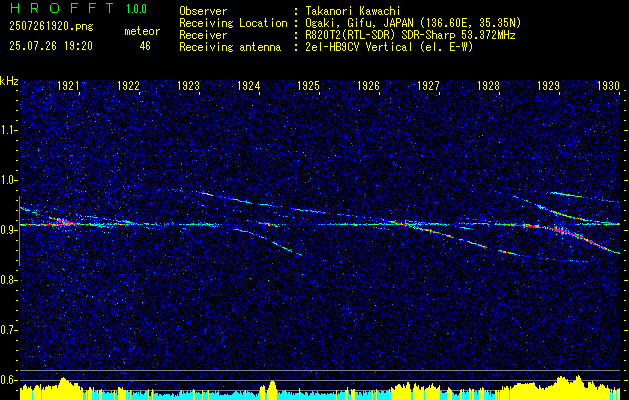Click the kHz axis unit label
The height and width of the screenshot is (400, 629).
[x=9, y=81]
